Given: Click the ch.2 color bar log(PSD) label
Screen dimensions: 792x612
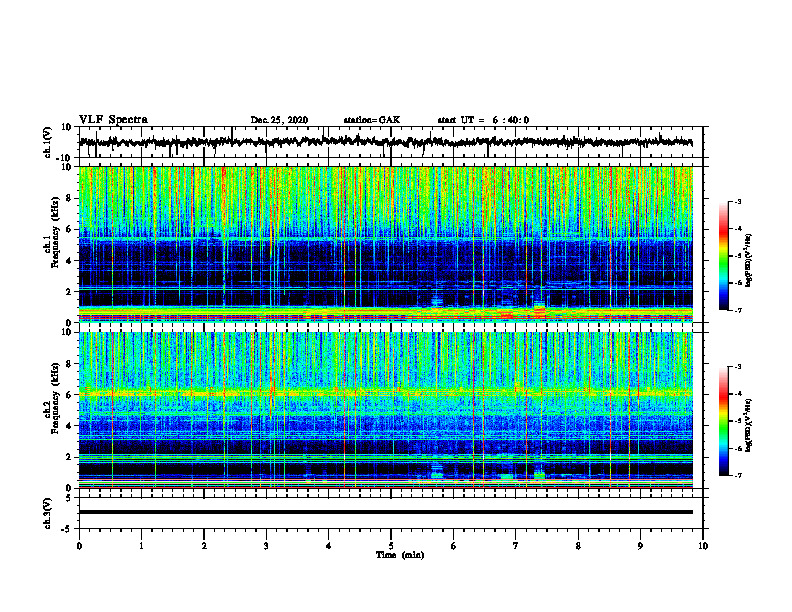Looking at the screenshot, I should (x=749, y=425).
